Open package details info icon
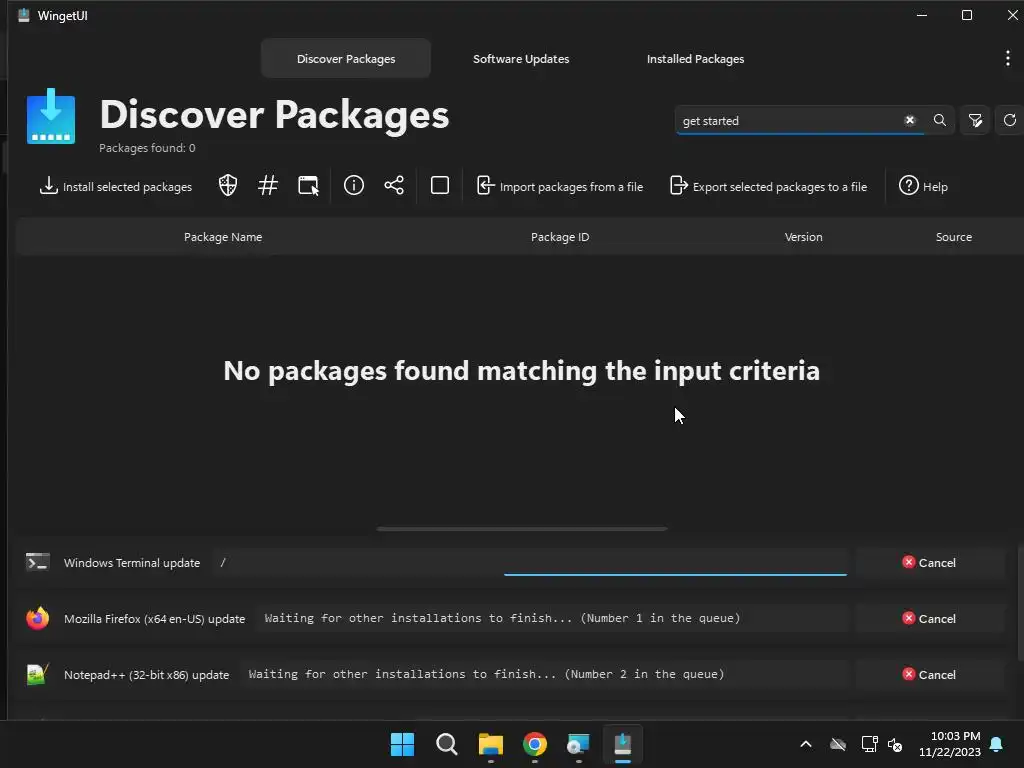Image resolution: width=1024 pixels, height=768 pixels. pyautogui.click(x=354, y=186)
